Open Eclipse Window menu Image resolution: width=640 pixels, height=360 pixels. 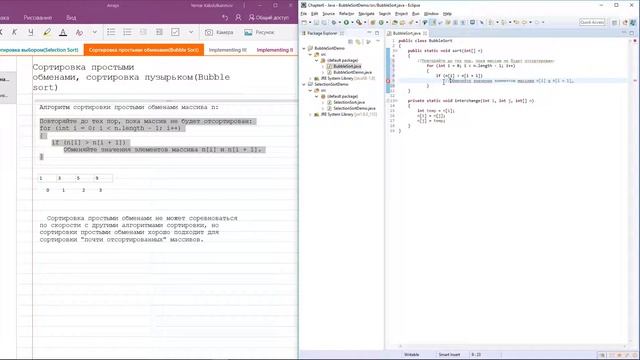click(431, 14)
